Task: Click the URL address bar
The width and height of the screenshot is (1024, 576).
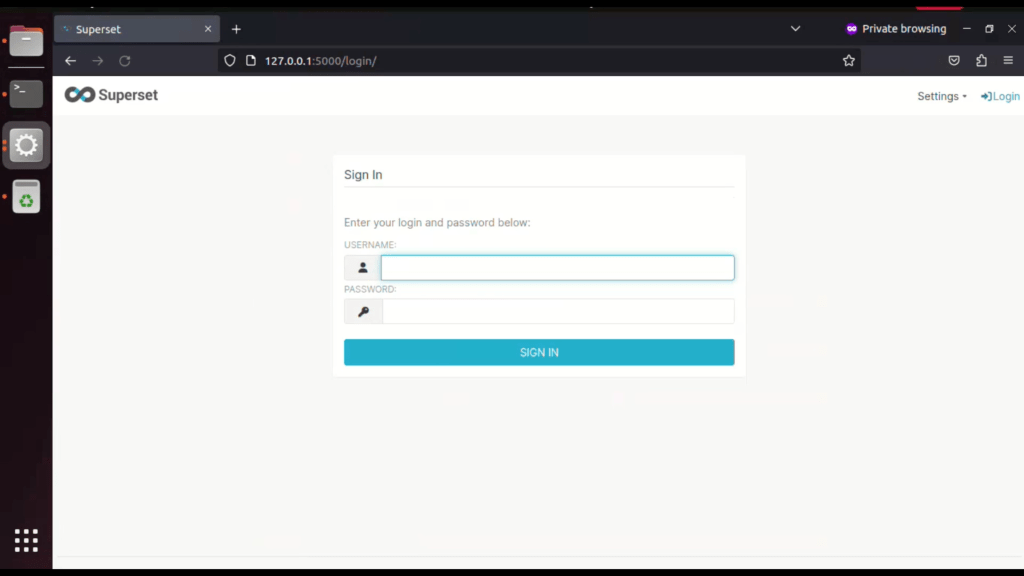Action: pyautogui.click(x=540, y=61)
